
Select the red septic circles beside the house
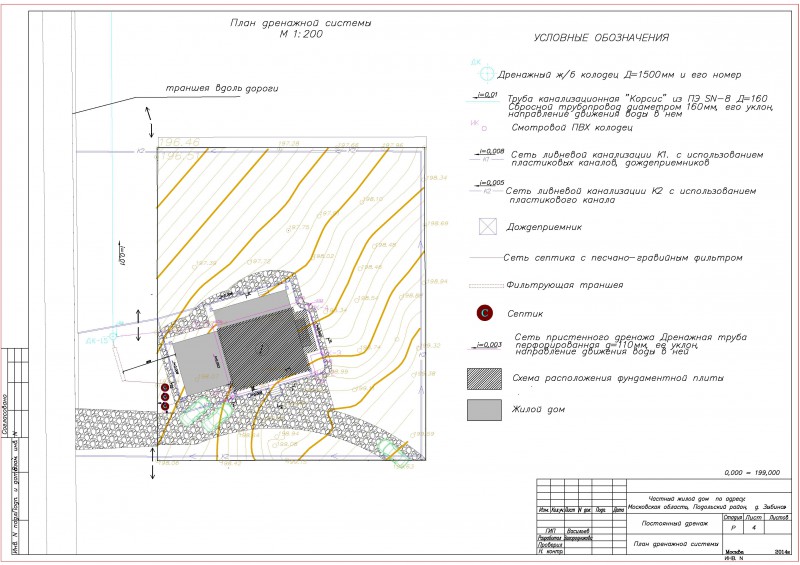(164, 397)
